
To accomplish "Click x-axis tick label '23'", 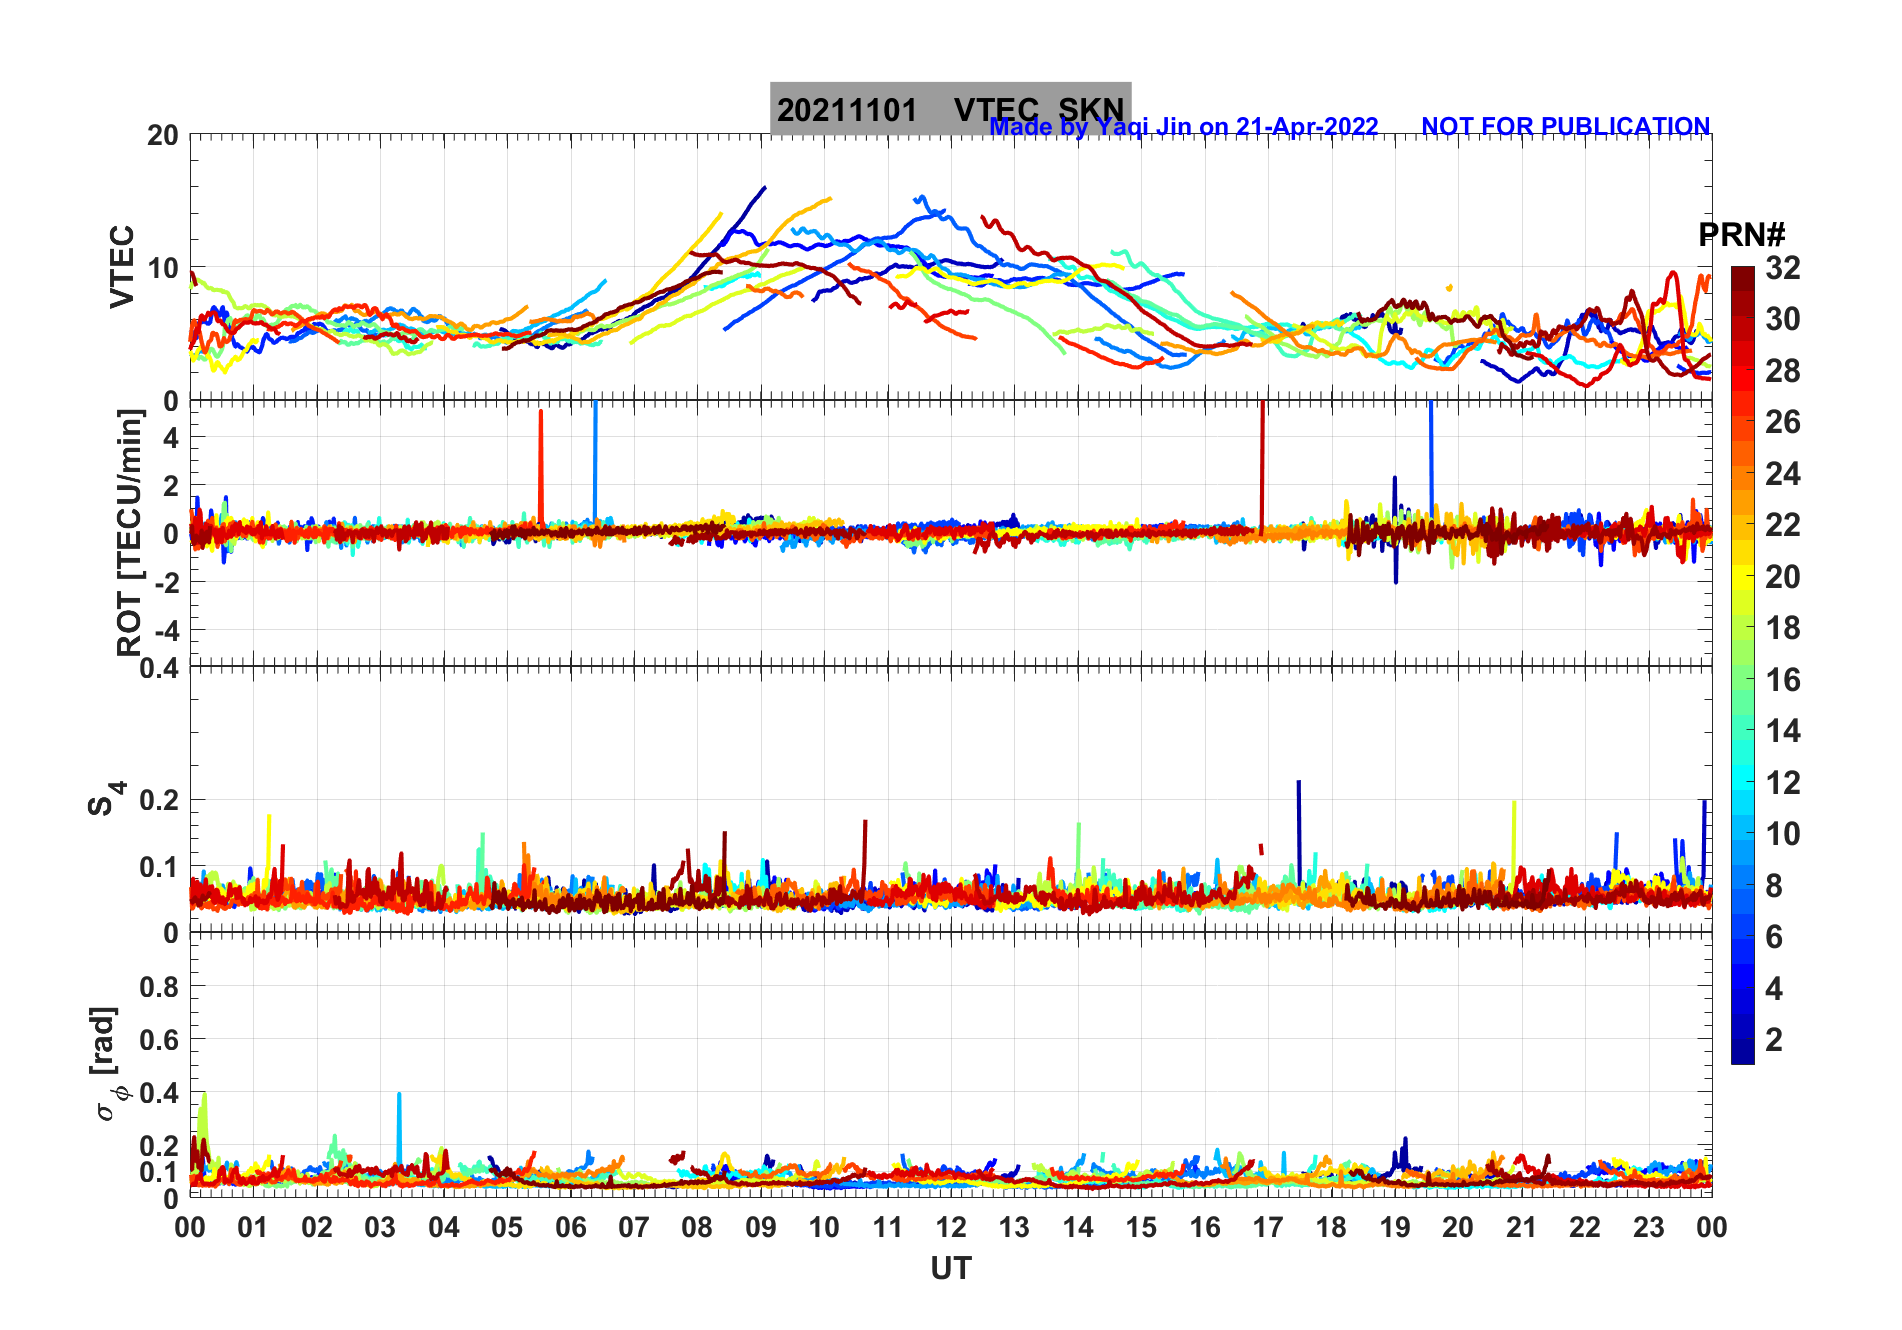I will 1648,1227.
